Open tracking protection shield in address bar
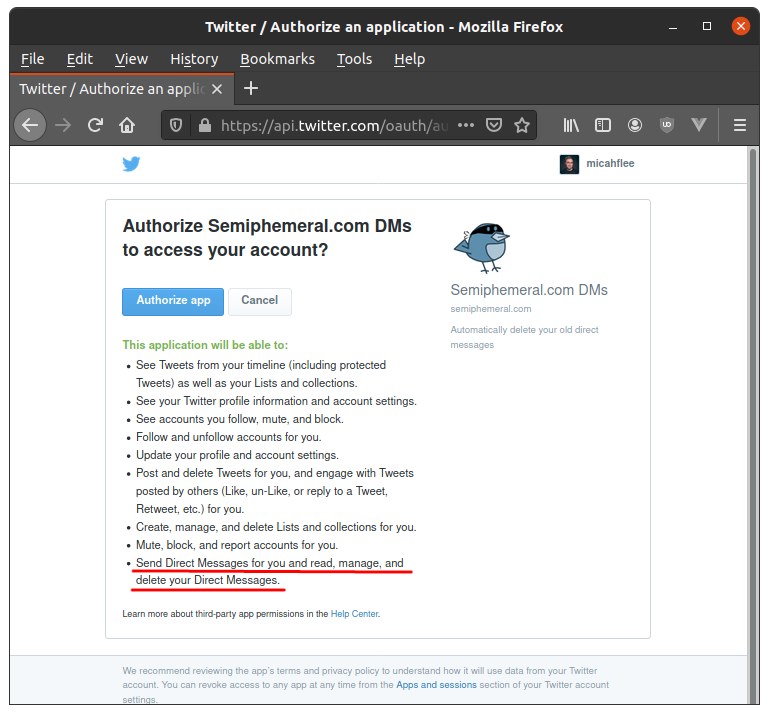769x714 pixels. [x=176, y=126]
